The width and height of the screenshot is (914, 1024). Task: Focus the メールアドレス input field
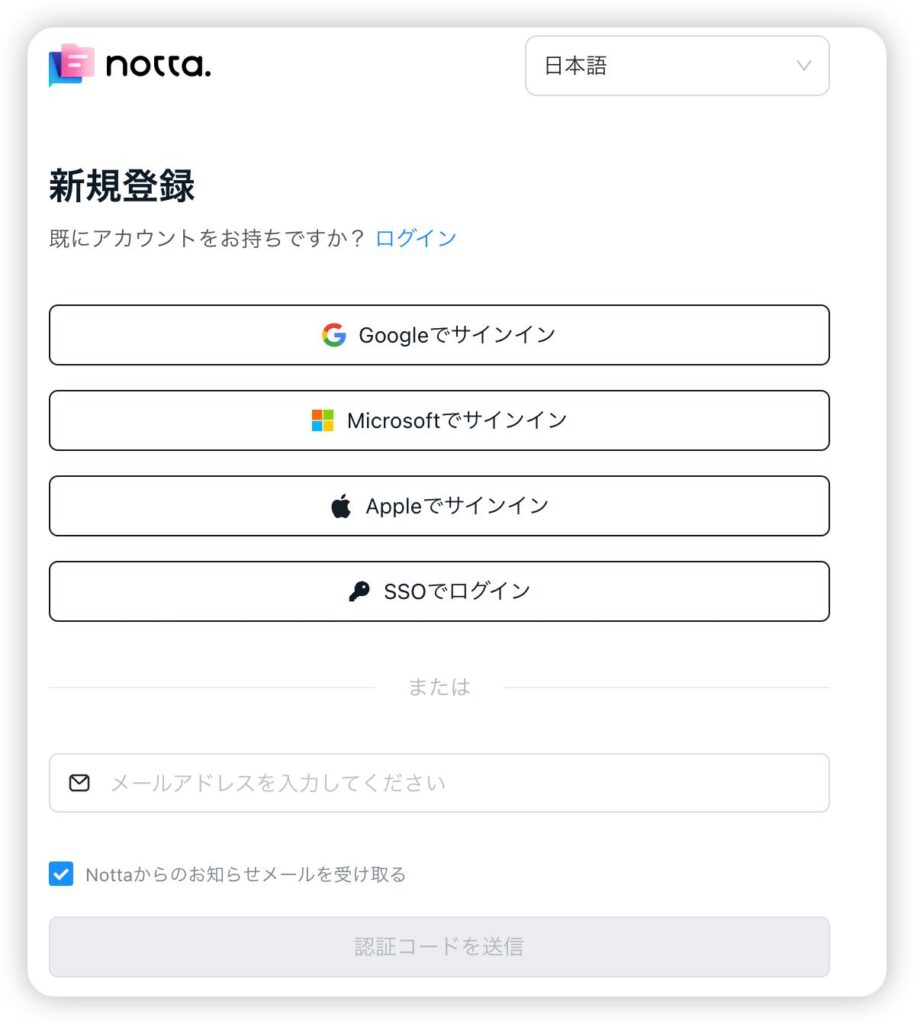point(460,783)
